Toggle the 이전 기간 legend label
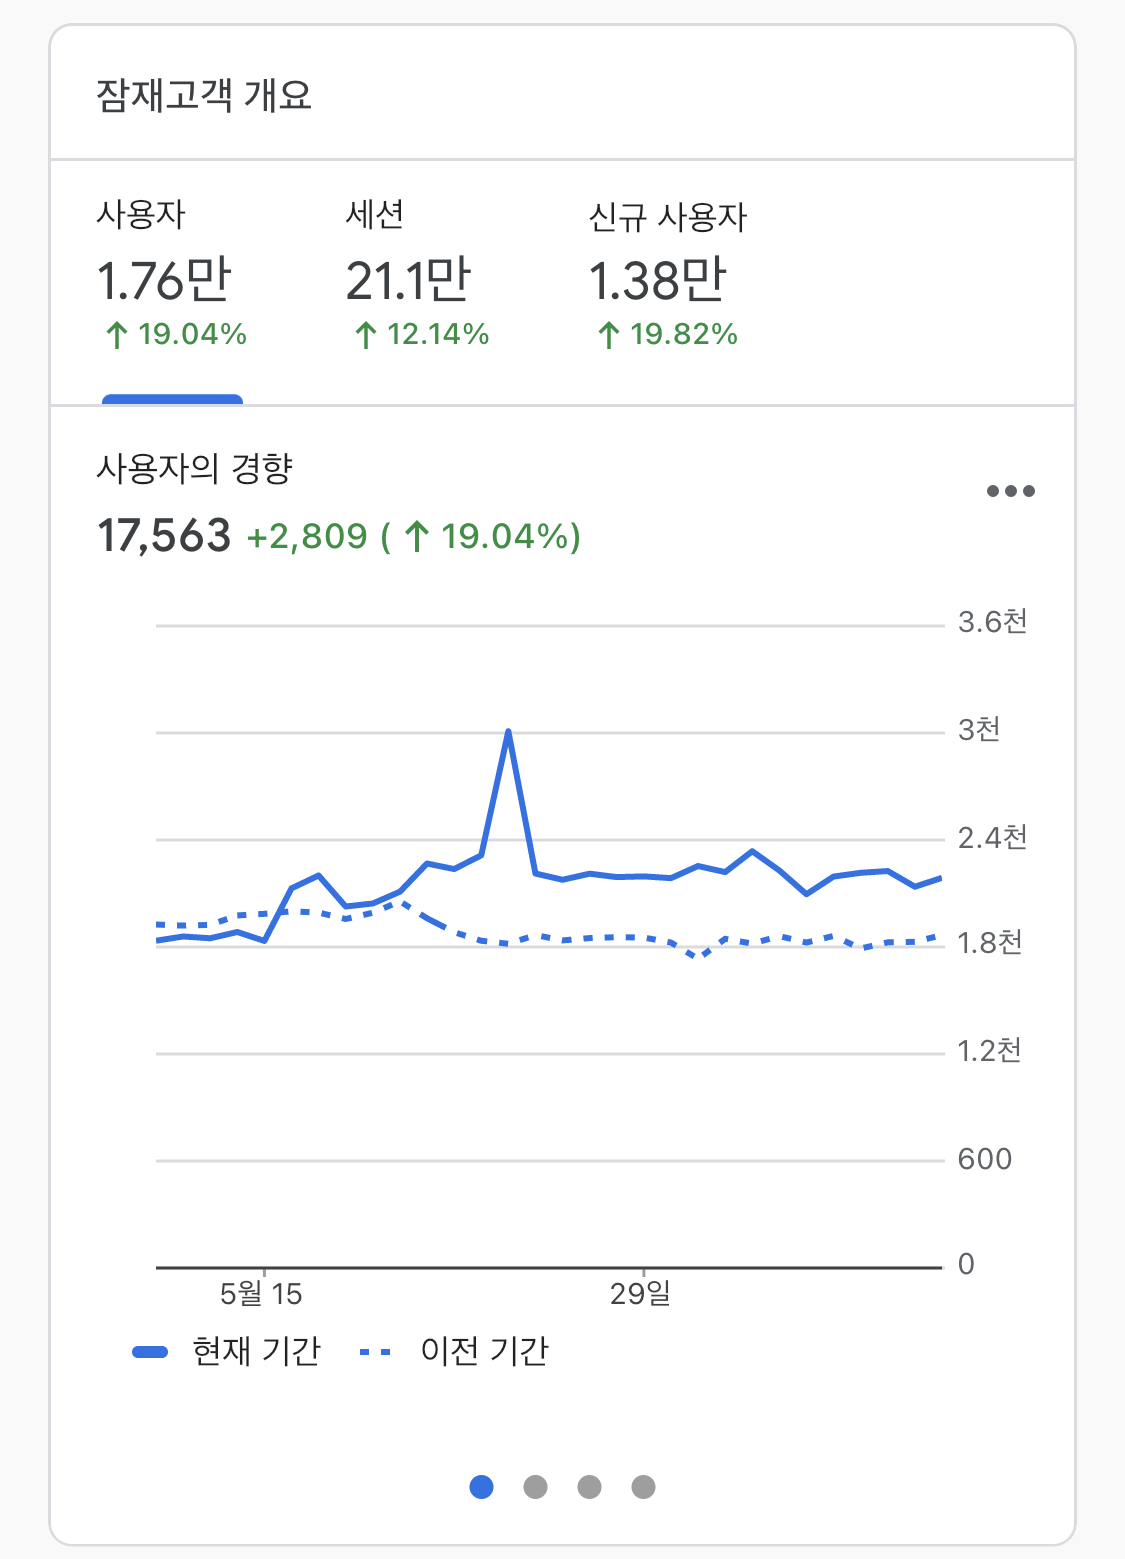 tap(484, 1351)
